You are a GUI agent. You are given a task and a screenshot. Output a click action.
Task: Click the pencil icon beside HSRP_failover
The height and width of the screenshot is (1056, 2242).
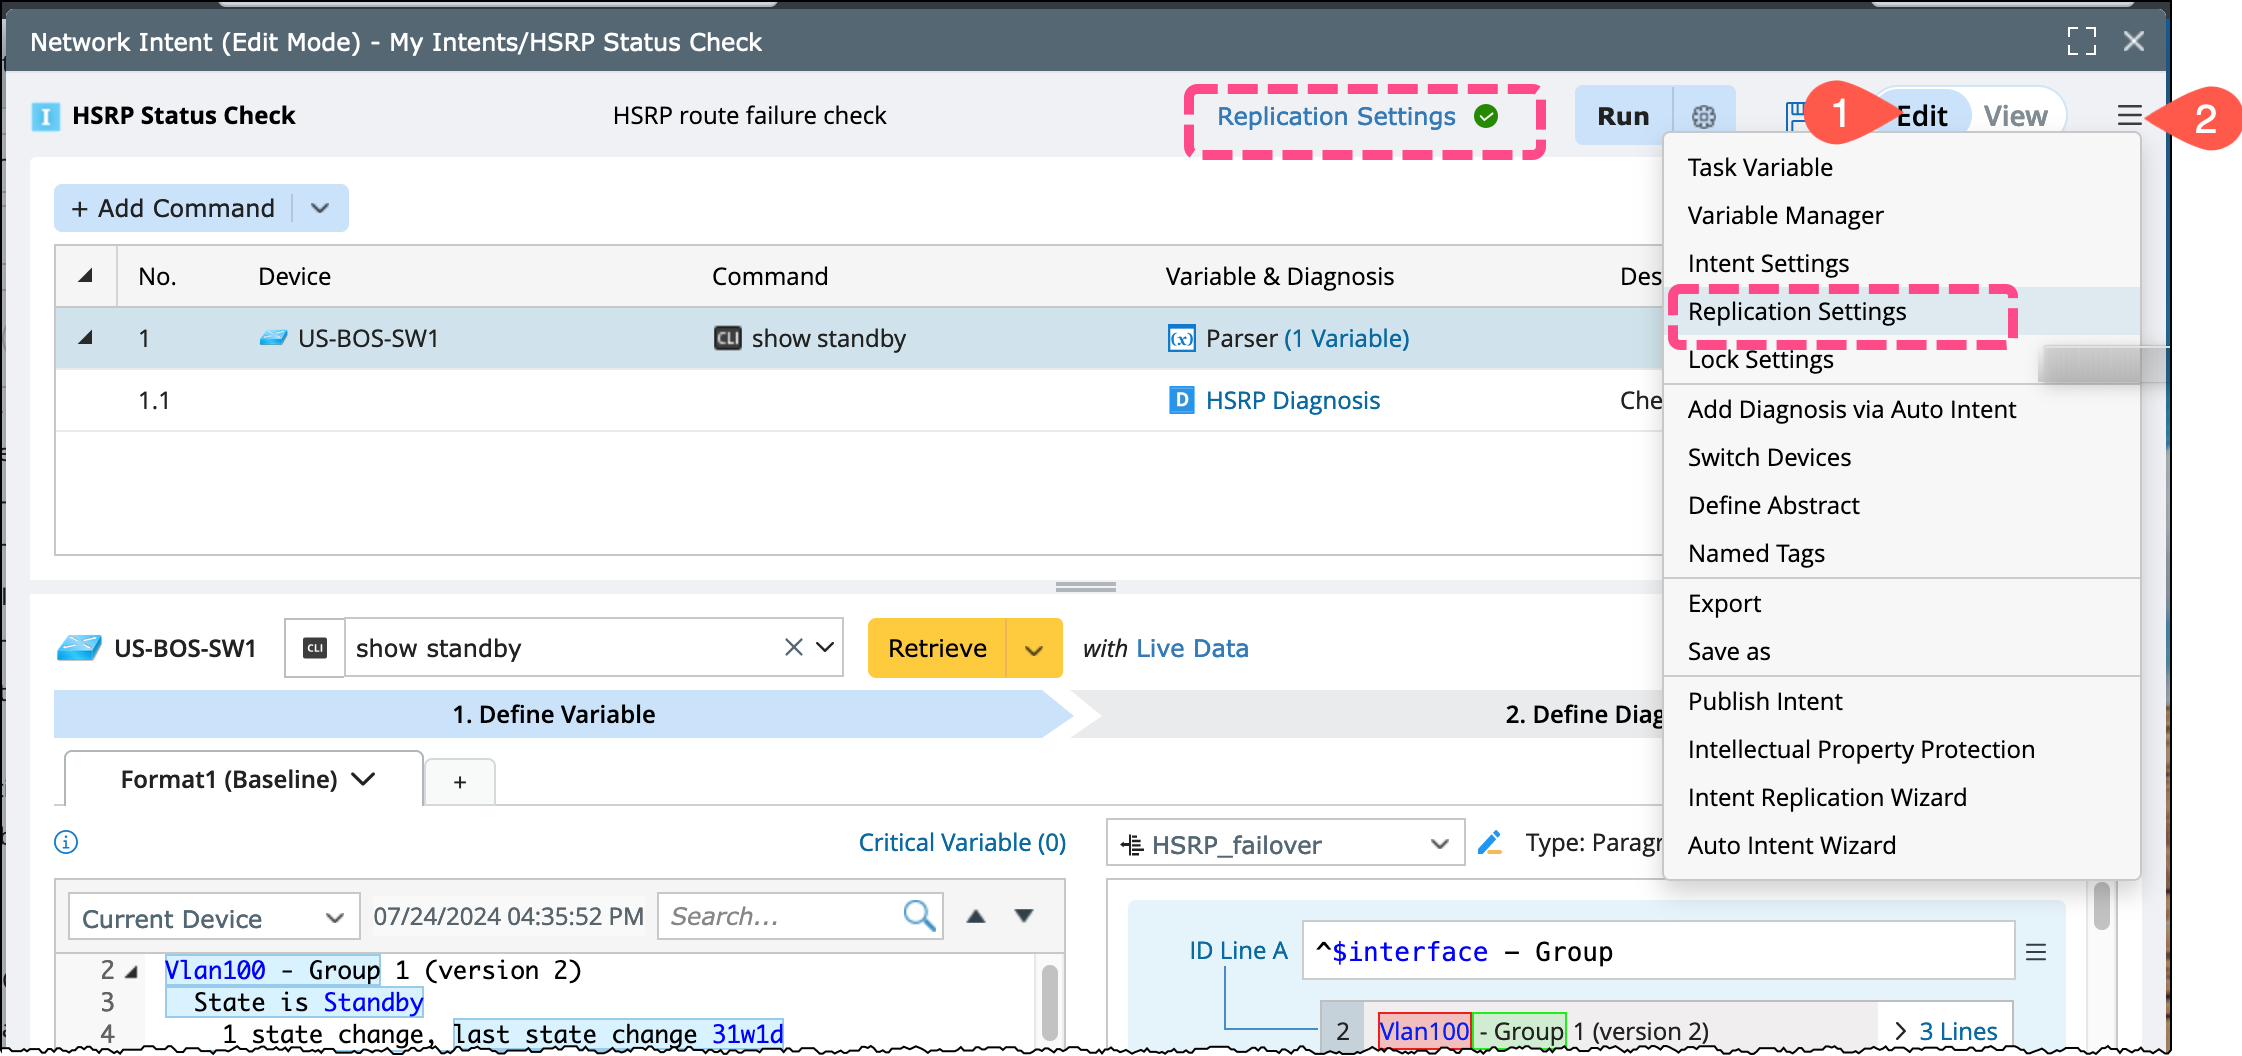point(1490,843)
